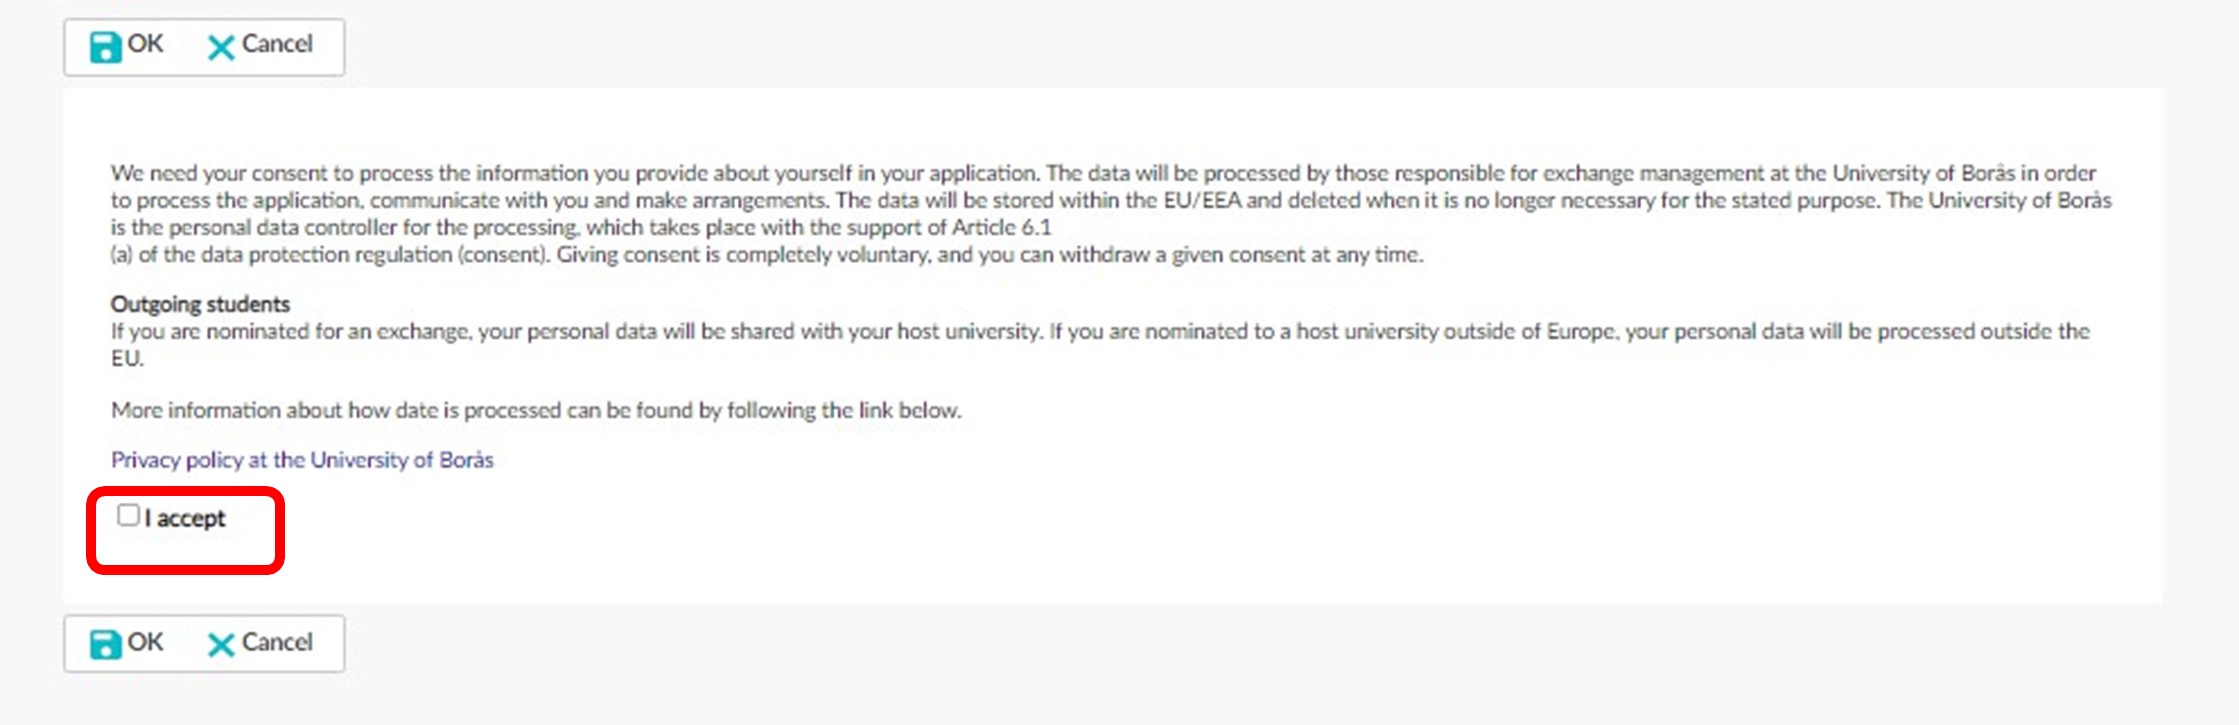Click the "More information about how date is processed" line
Viewport: 2239px width, 725px height.
pyautogui.click(x=536, y=410)
